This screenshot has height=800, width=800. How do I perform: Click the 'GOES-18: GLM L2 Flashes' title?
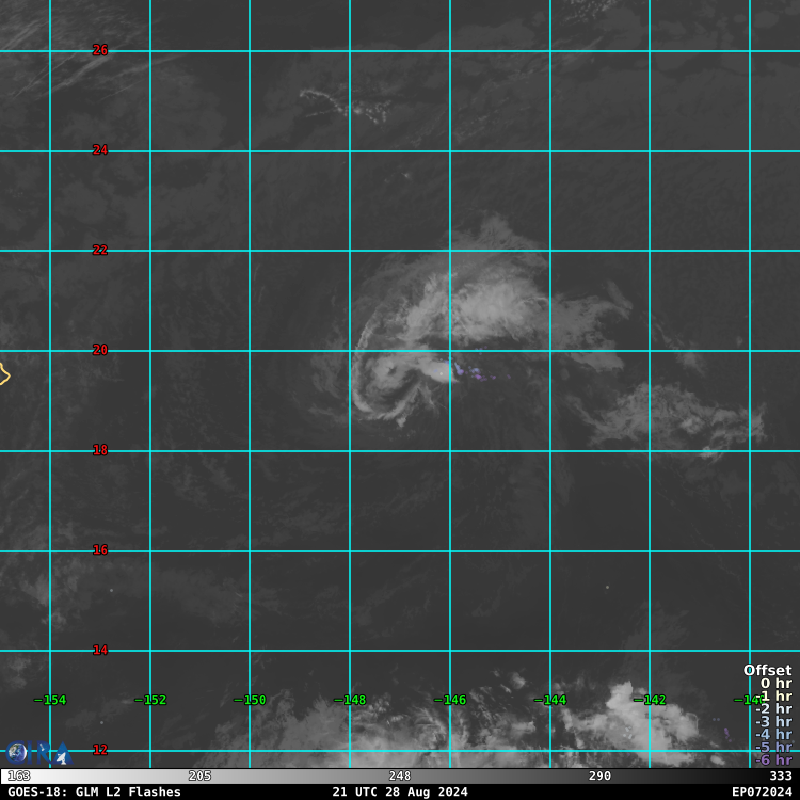94,792
